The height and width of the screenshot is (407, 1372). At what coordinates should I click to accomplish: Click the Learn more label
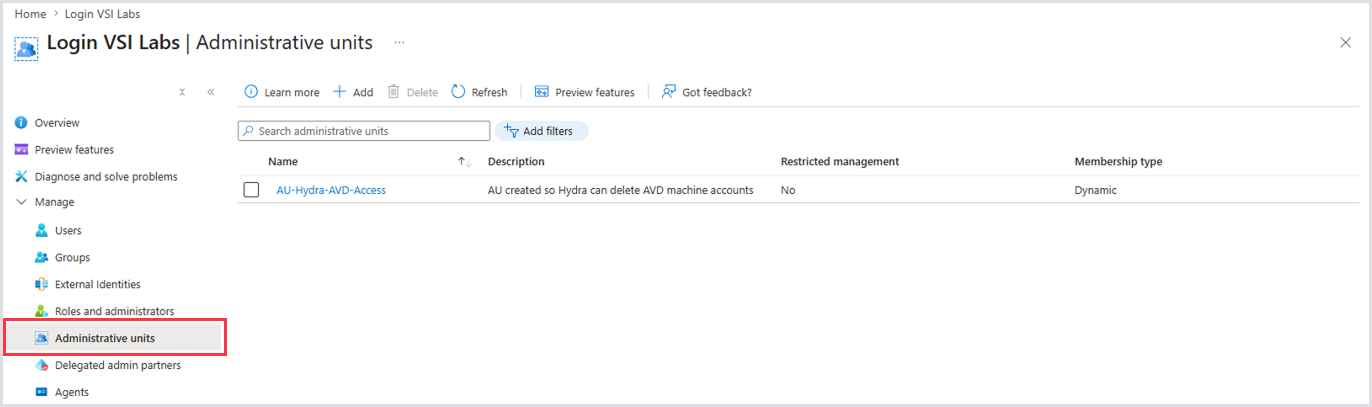click(x=292, y=92)
